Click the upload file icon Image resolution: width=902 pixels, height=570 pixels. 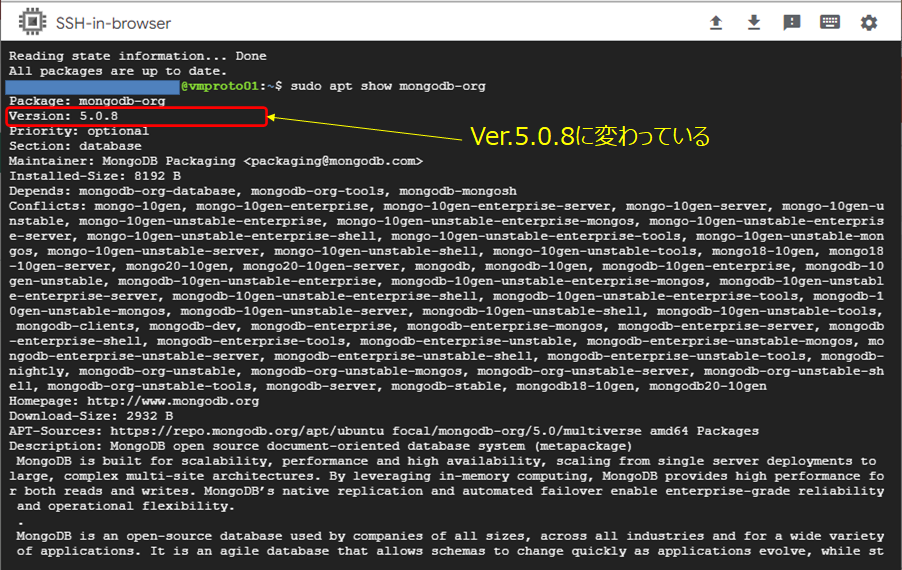pos(716,22)
